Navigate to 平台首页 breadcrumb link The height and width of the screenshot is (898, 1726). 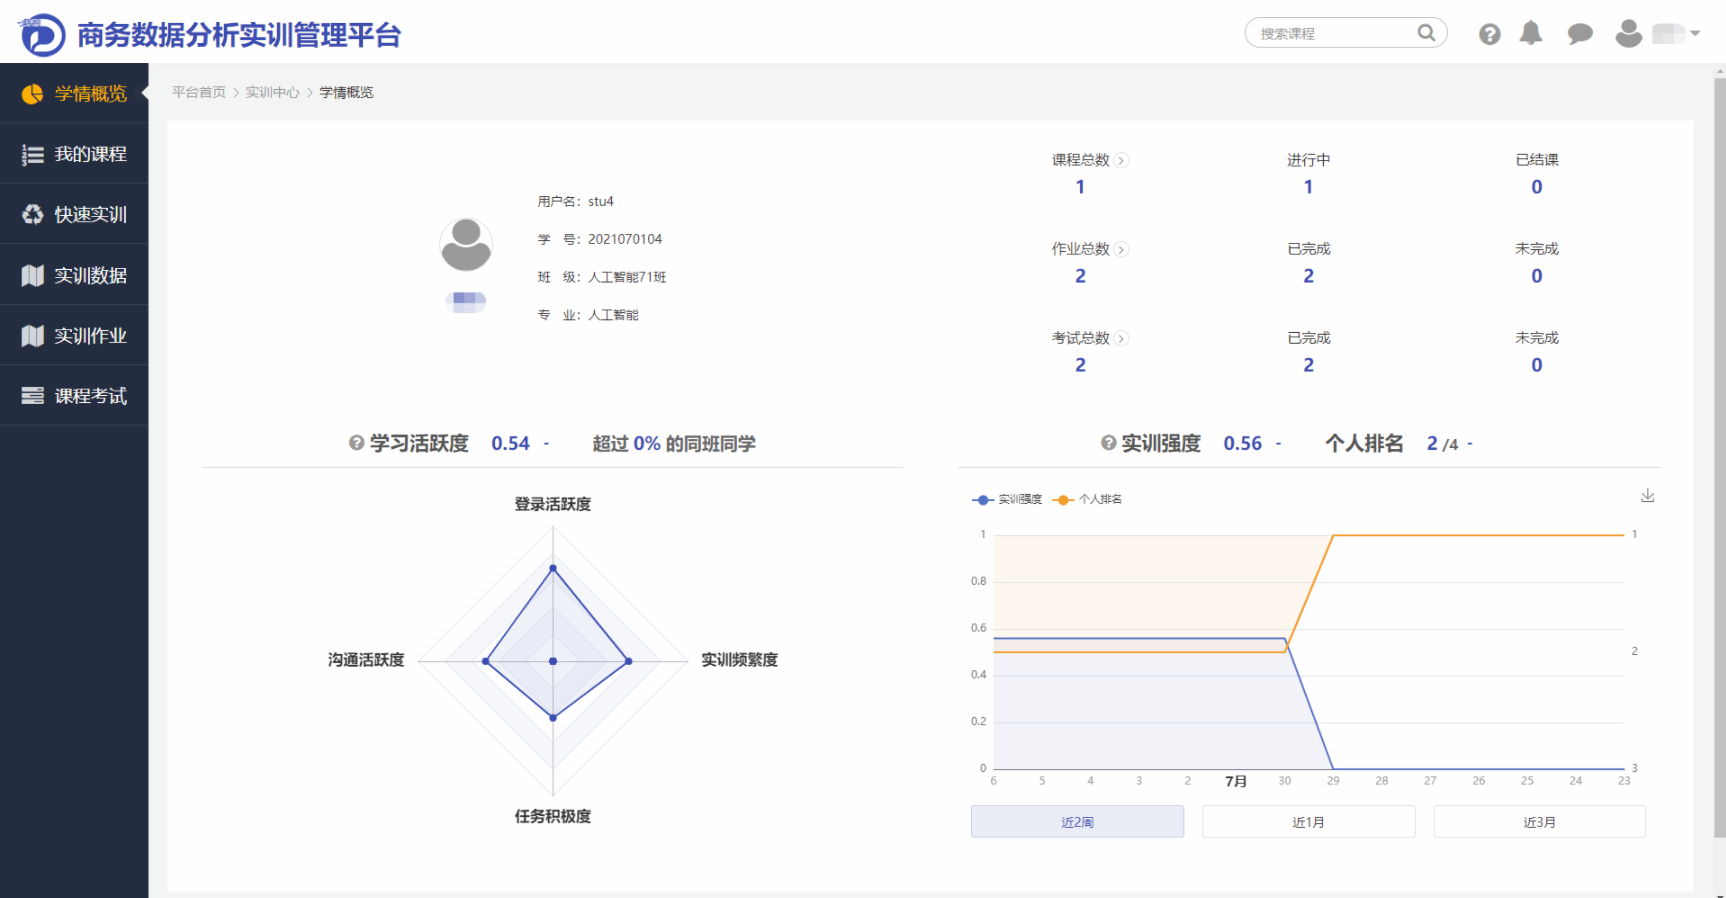(199, 92)
